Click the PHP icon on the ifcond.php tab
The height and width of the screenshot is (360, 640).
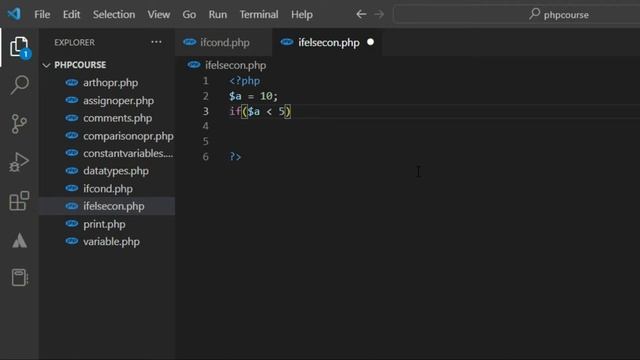tap(189, 42)
